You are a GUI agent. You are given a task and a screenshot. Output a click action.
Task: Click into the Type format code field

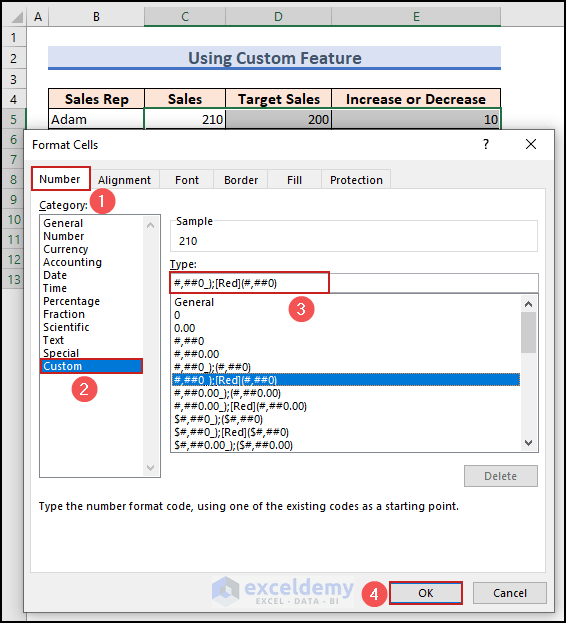click(x=354, y=283)
